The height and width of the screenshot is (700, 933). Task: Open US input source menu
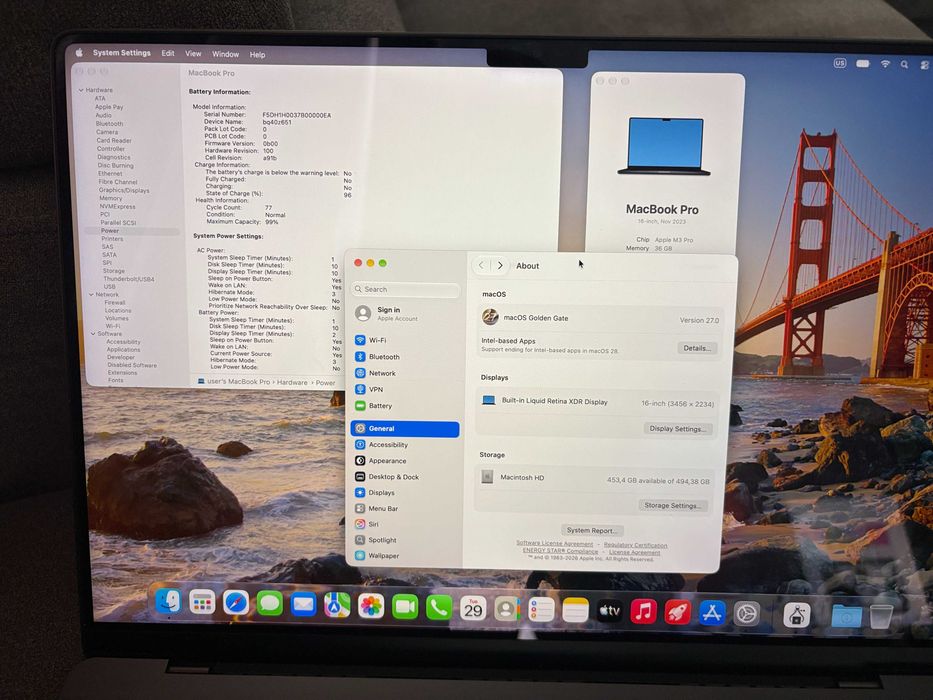(840, 62)
